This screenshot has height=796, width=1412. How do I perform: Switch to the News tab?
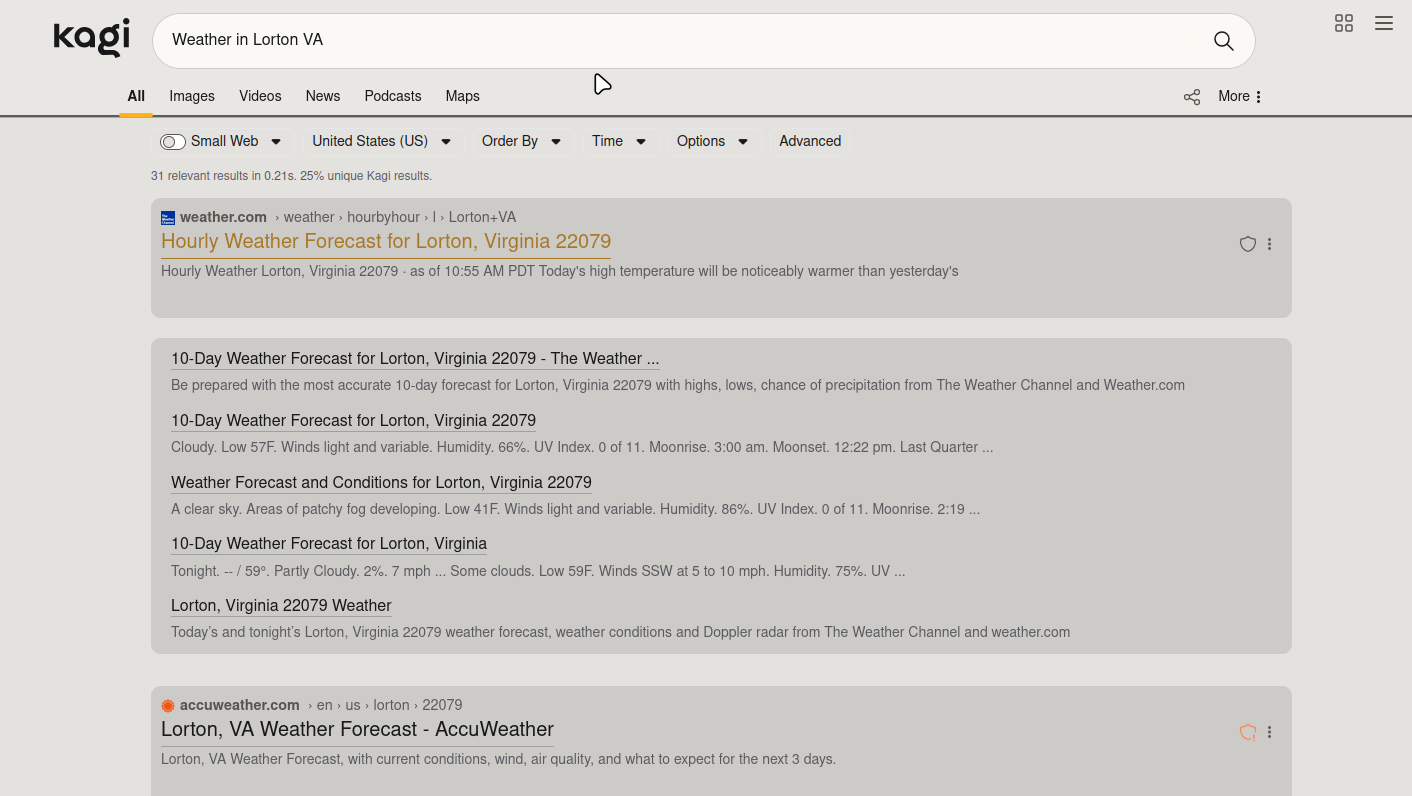tap(323, 96)
